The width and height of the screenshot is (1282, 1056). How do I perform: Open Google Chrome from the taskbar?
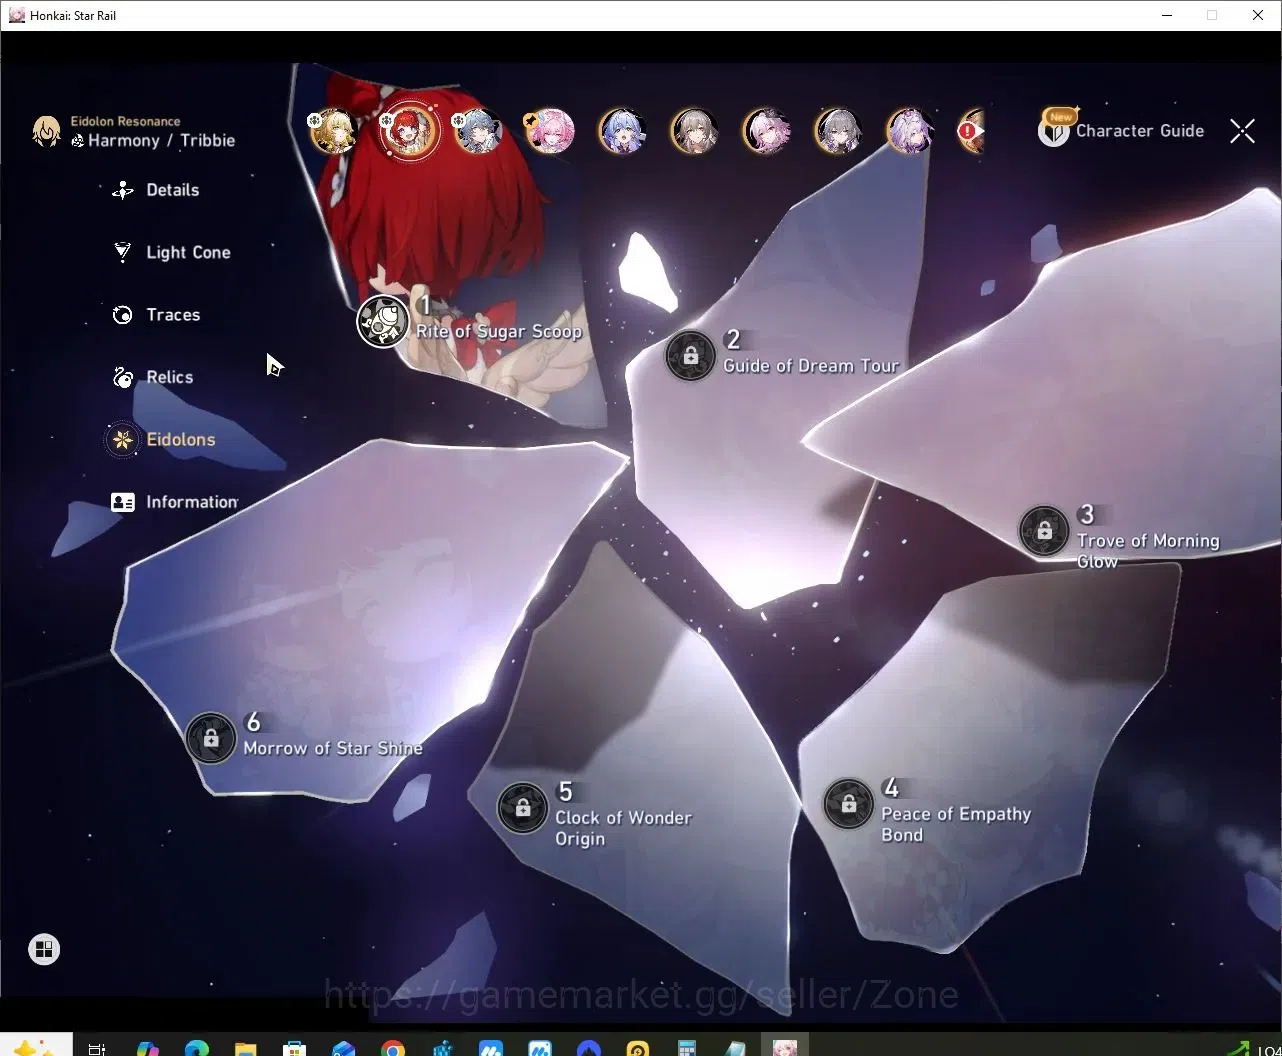[393, 1048]
